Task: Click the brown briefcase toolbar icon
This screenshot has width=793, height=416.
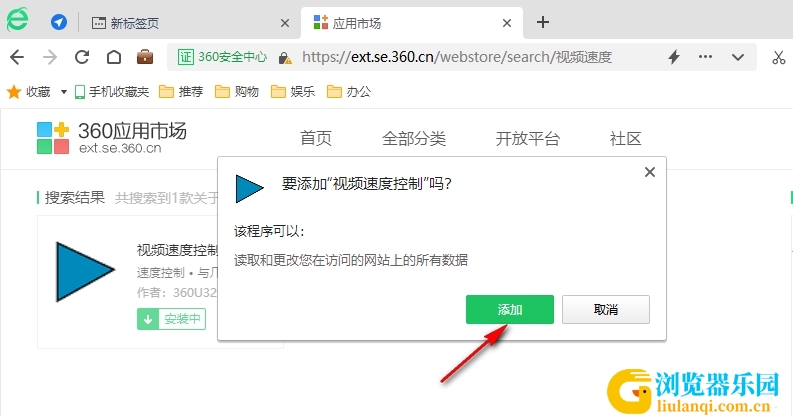Action: [145, 57]
